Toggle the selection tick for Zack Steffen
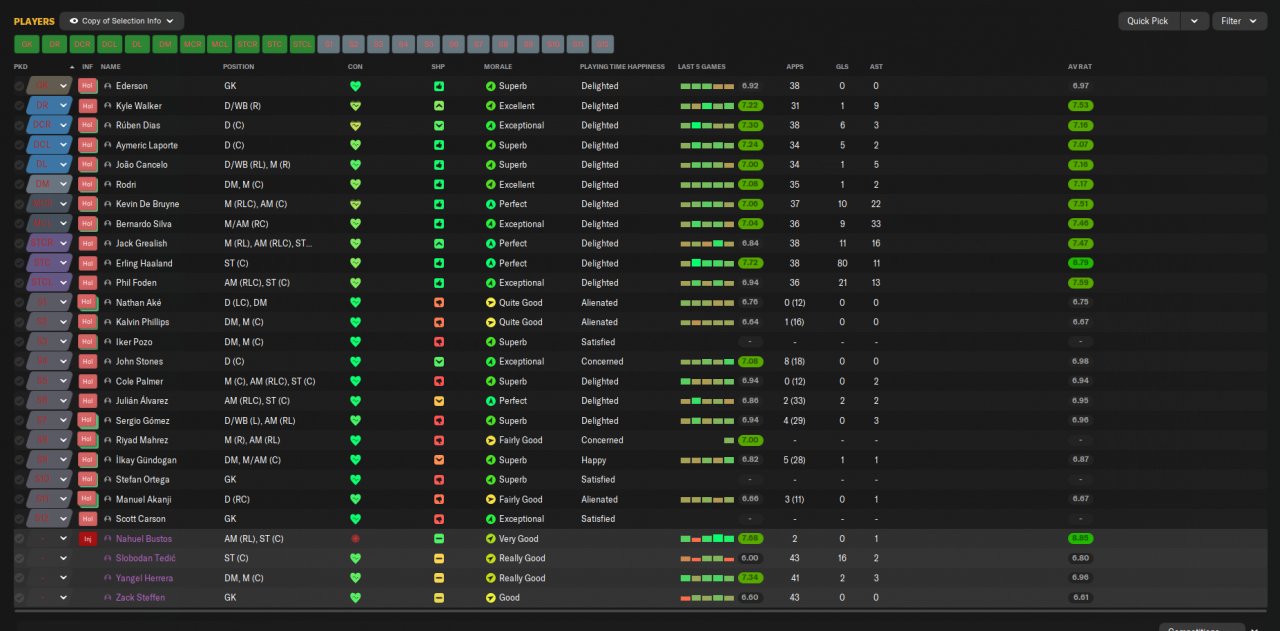The width and height of the screenshot is (1280, 631). click(19, 598)
